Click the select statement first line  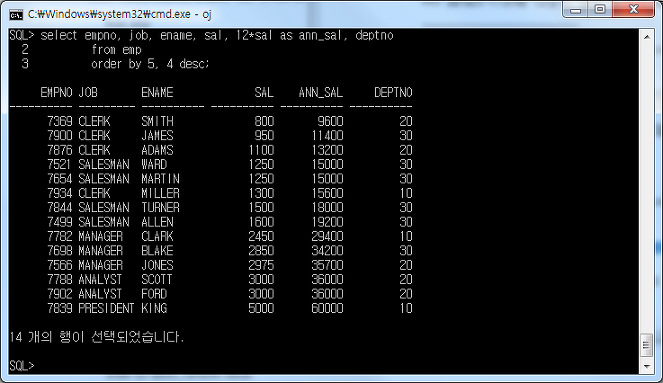click(x=216, y=36)
